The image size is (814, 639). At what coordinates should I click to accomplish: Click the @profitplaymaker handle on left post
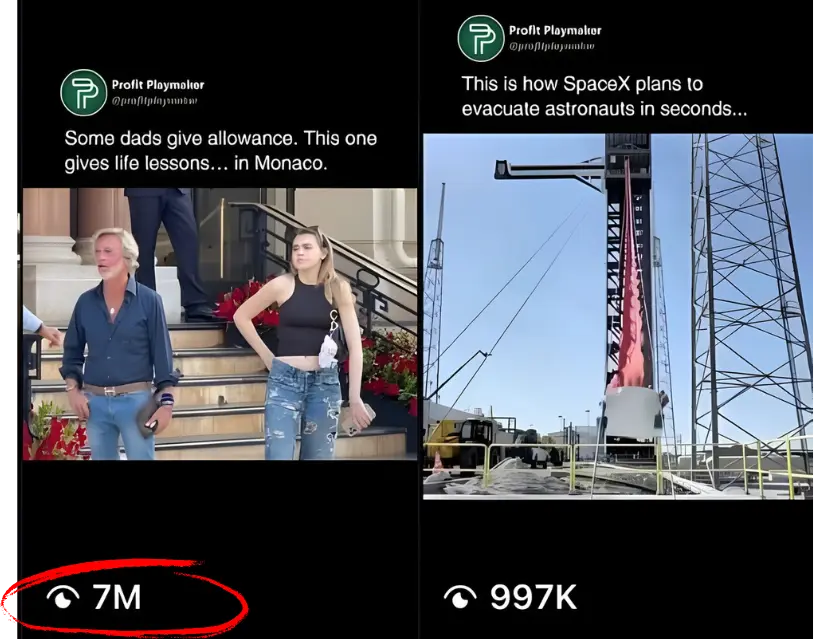(x=154, y=101)
